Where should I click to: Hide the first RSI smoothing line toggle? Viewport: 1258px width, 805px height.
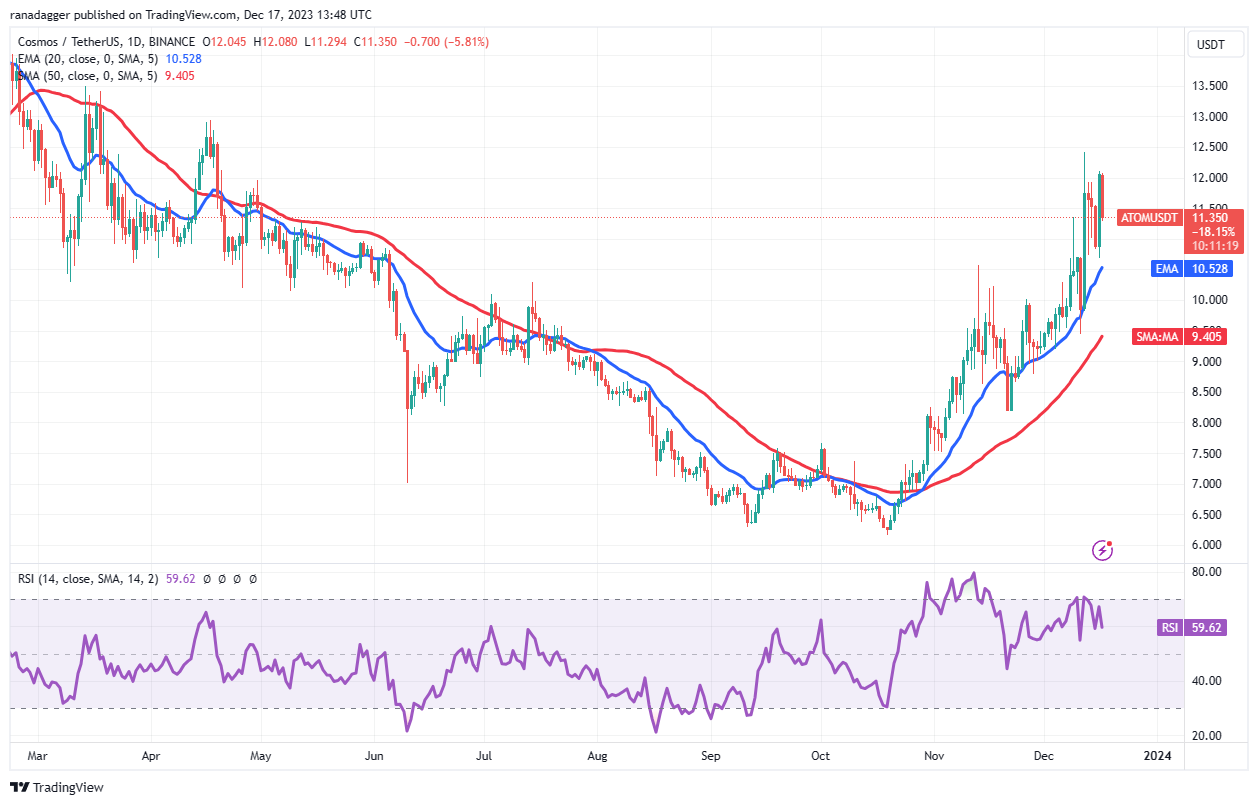point(207,579)
